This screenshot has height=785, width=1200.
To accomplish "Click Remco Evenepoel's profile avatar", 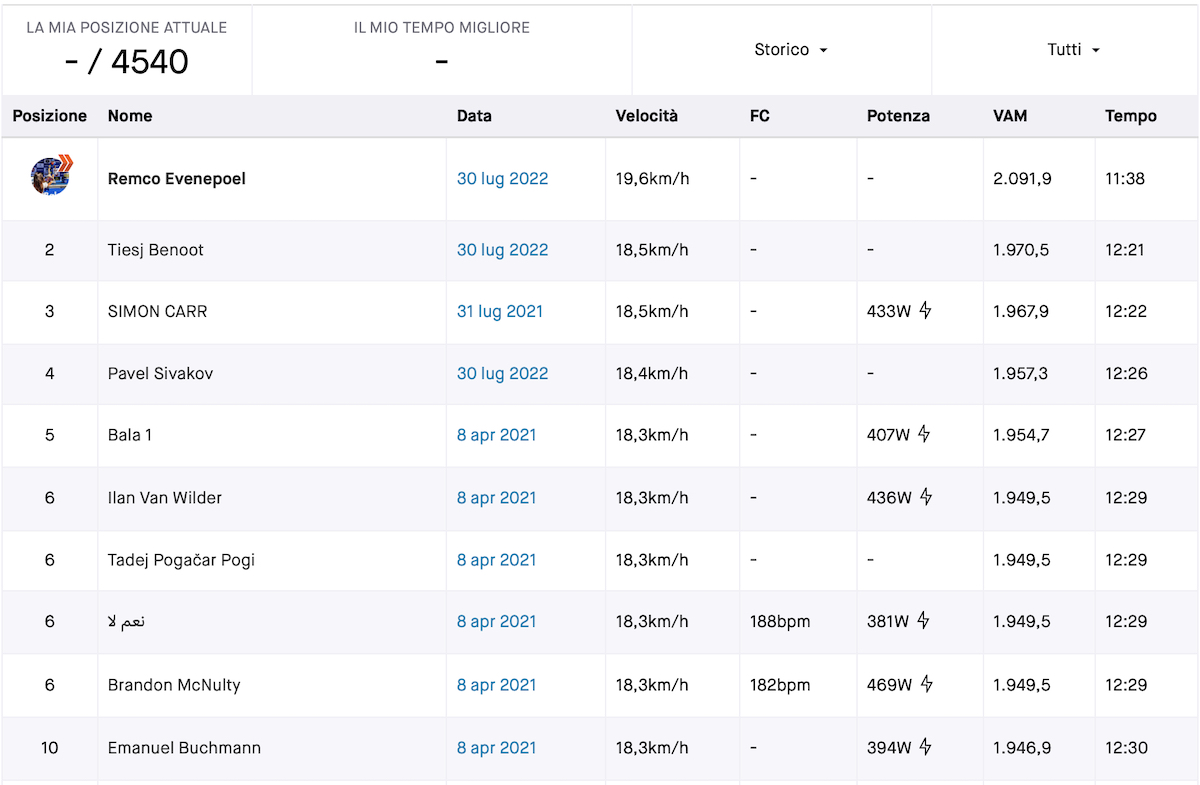I will pos(50,176).
